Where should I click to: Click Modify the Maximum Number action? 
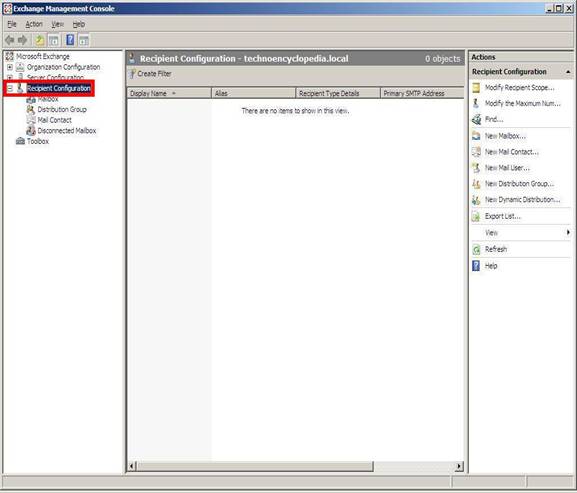523,103
